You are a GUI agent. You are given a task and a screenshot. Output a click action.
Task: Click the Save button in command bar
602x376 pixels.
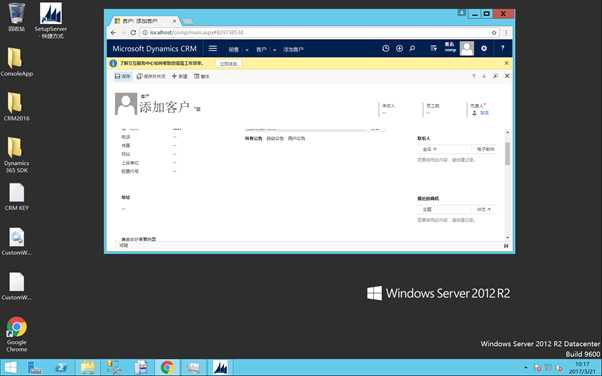[122, 76]
